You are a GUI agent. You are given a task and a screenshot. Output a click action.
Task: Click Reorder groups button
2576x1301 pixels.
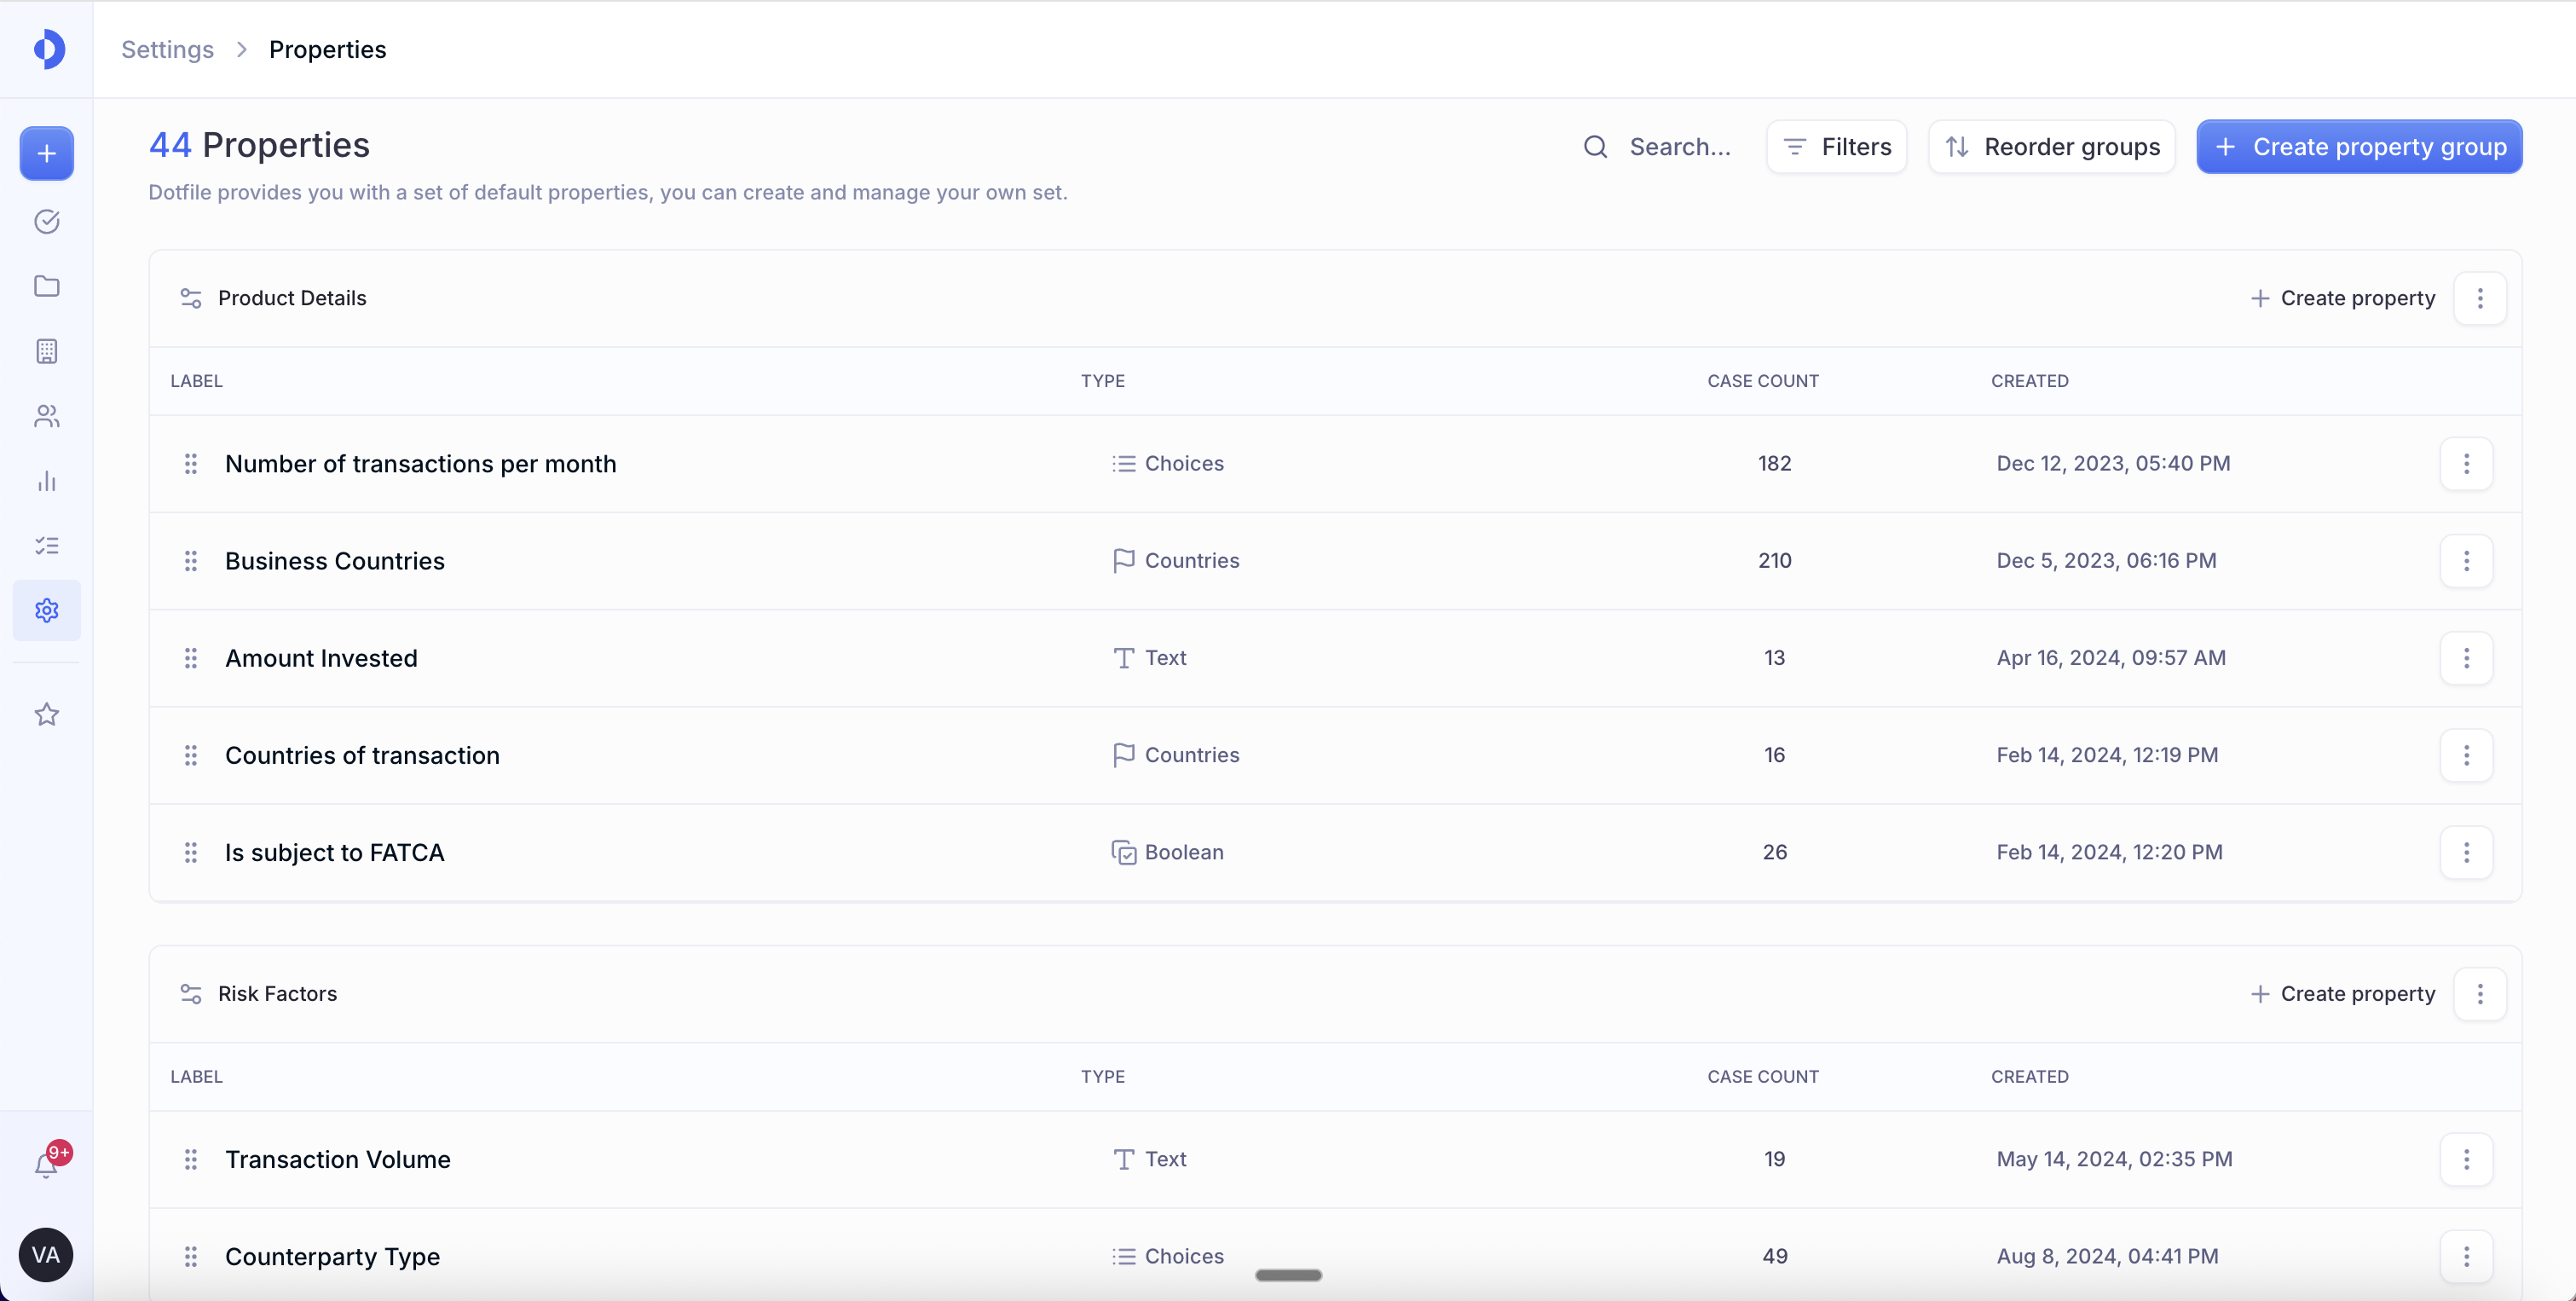2052,147
